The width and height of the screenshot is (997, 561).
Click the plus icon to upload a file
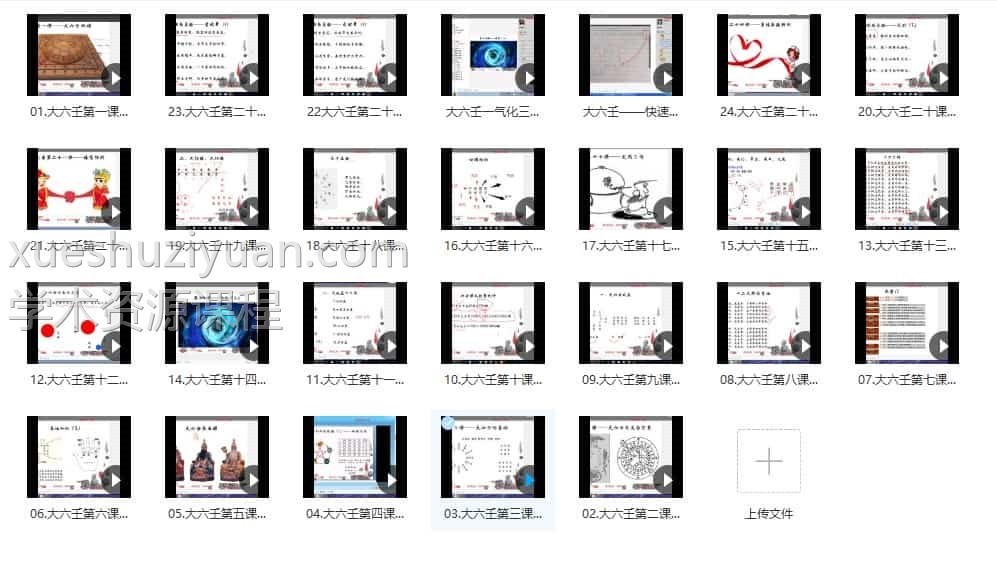click(768, 461)
